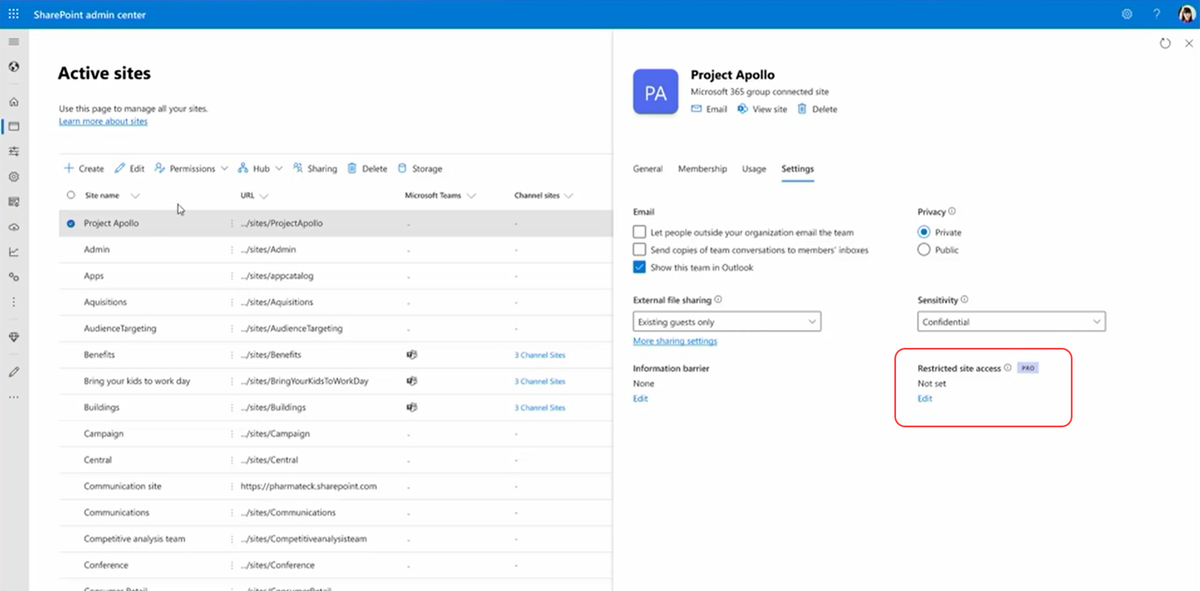Open the External file sharing dropdown

pos(727,322)
